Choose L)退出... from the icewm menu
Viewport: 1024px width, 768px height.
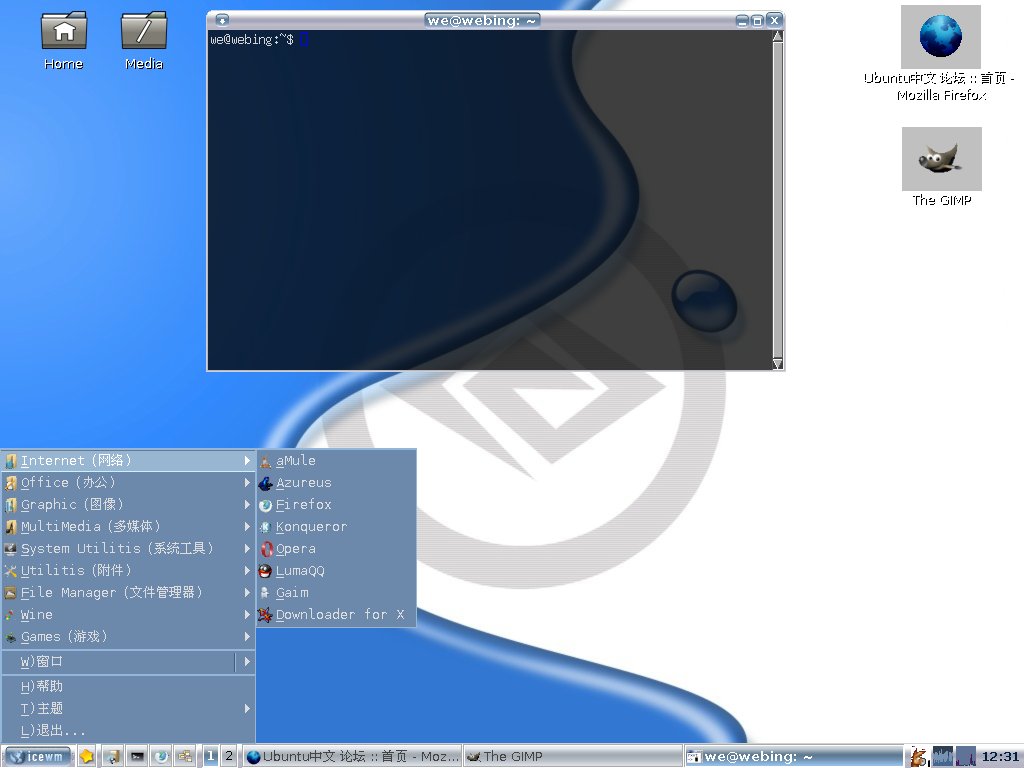point(128,730)
